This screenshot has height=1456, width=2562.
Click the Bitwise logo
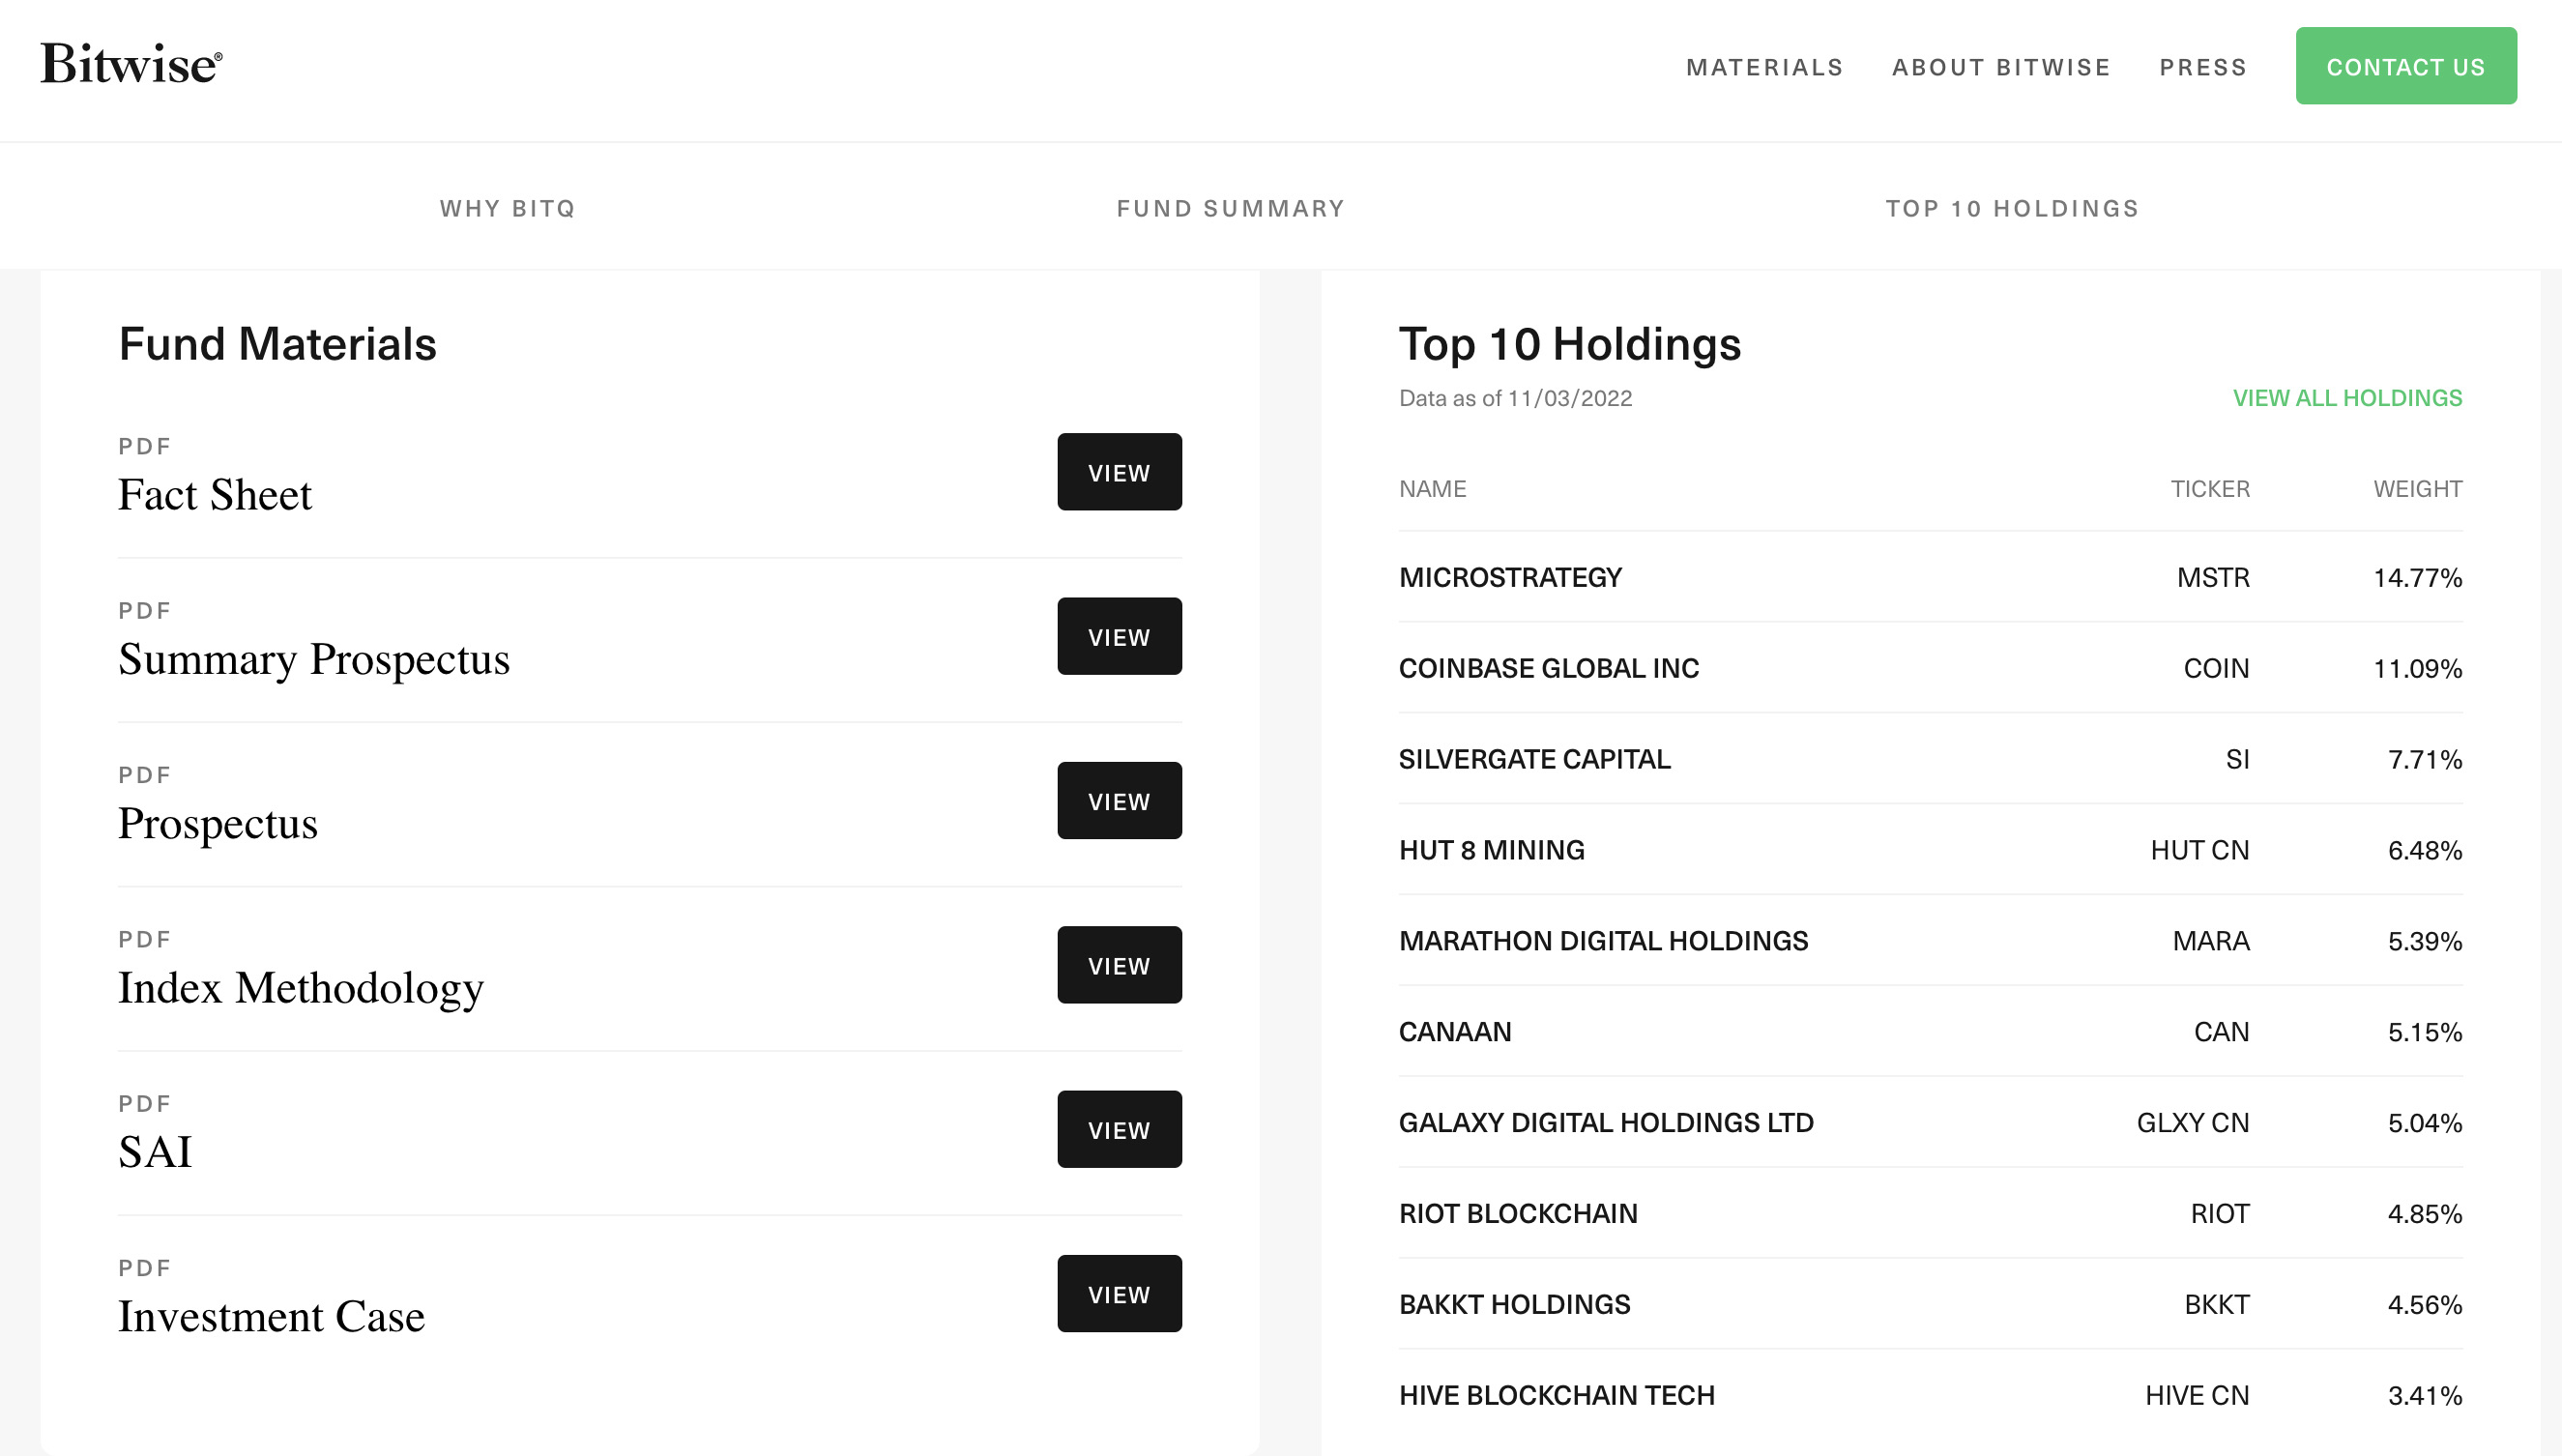[131, 65]
